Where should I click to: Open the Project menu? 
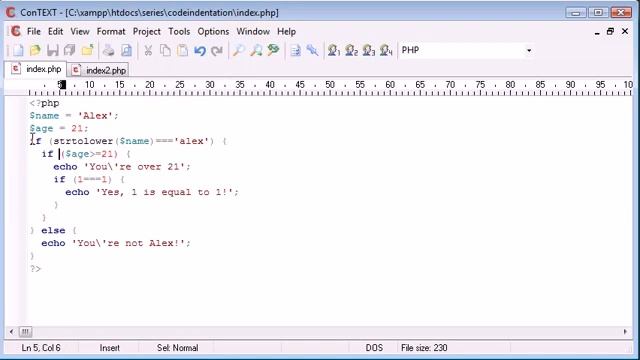147,31
